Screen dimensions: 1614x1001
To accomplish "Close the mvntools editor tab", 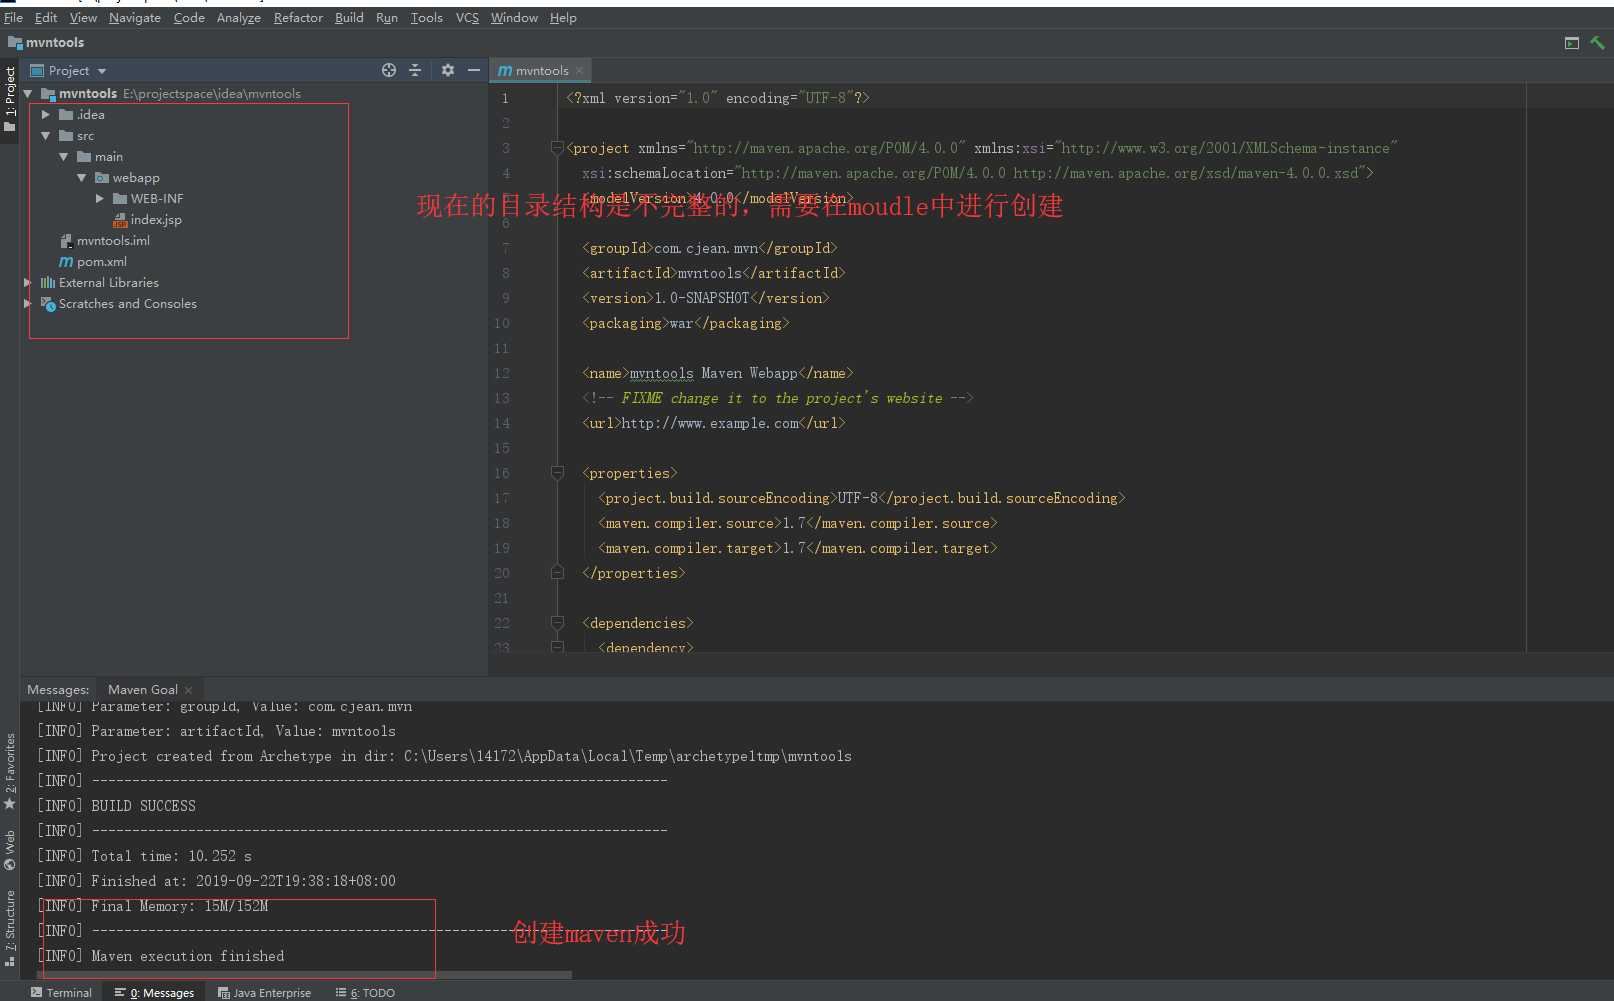I will click(579, 71).
